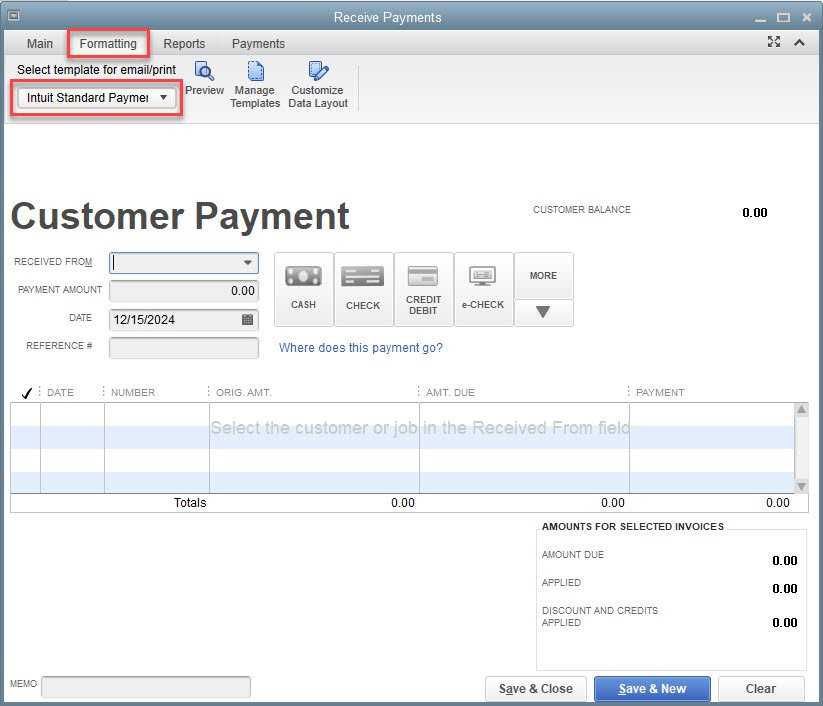Choose CREDIT DEBIT payment method
823x706 pixels.
(x=423, y=289)
